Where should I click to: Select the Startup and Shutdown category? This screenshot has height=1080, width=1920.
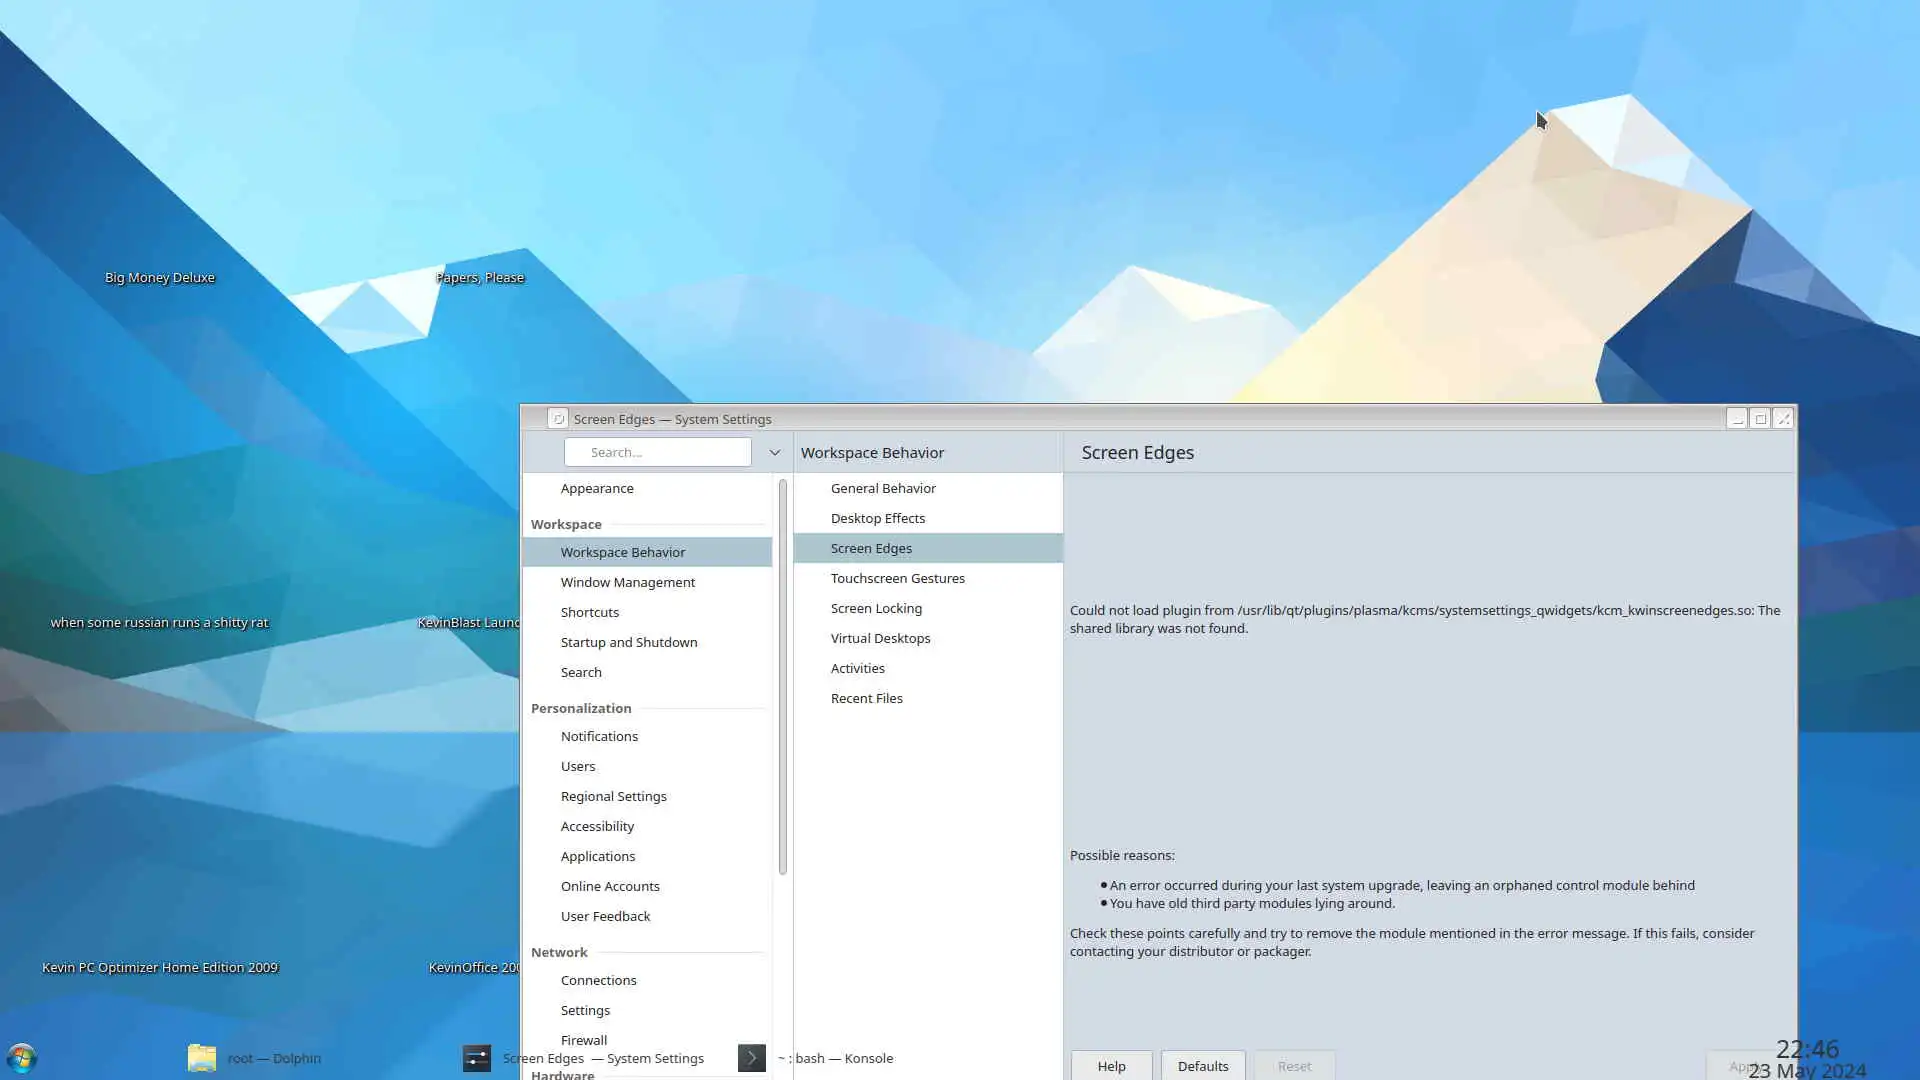pyautogui.click(x=628, y=642)
